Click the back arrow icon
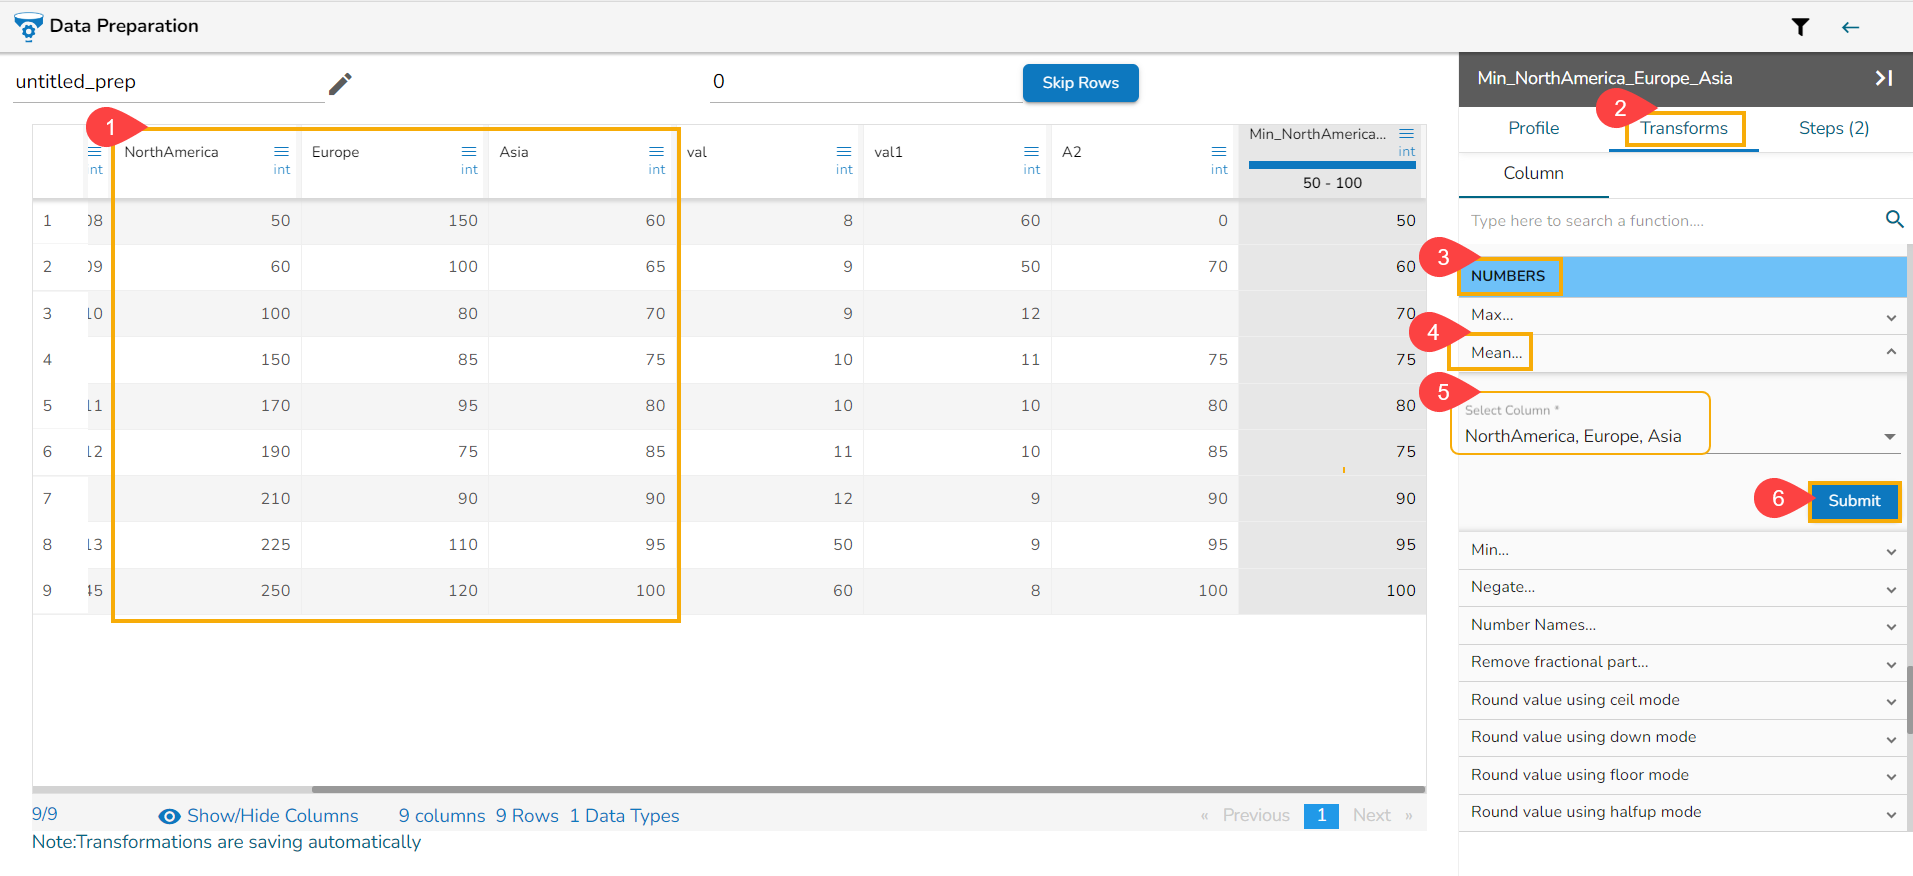The image size is (1913, 876). [1850, 27]
